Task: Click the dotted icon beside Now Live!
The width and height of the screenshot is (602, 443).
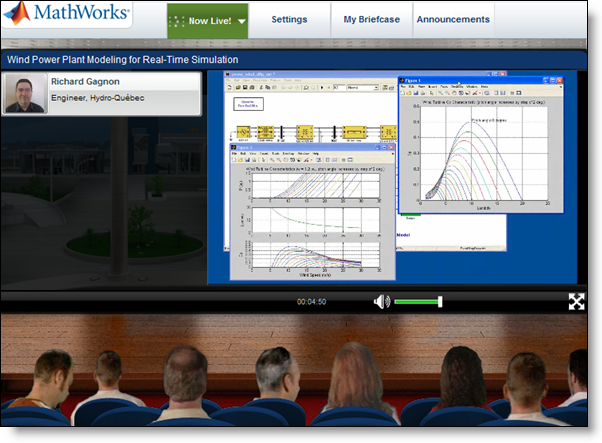Action: [178, 20]
